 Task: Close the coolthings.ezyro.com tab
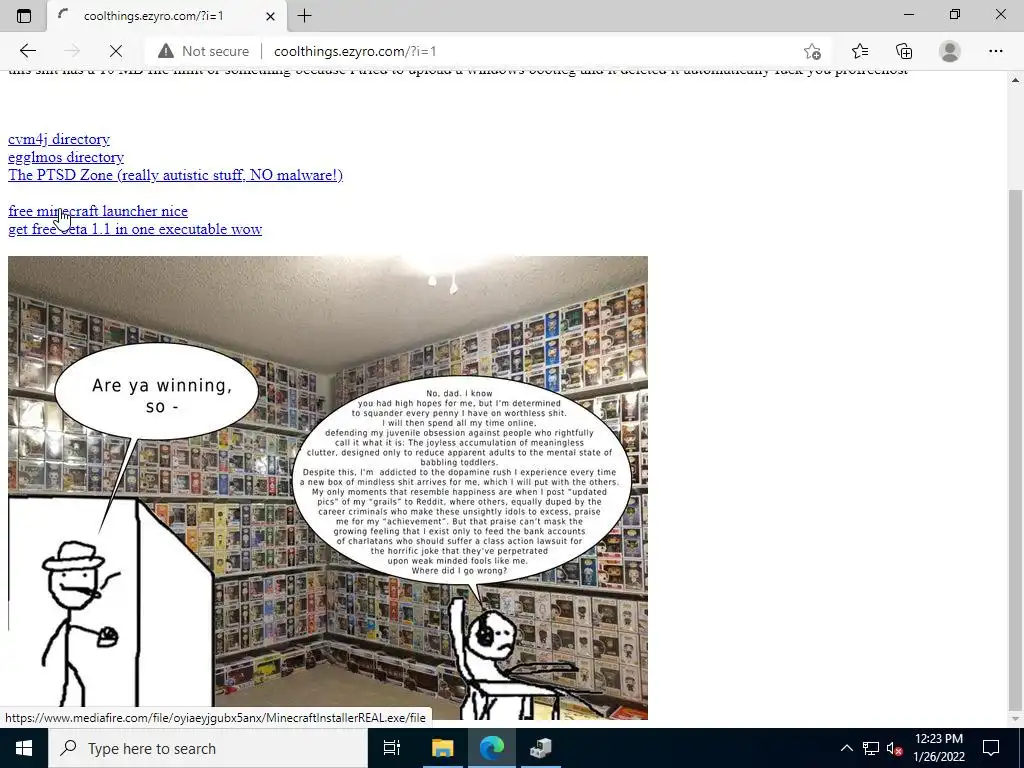tap(270, 16)
